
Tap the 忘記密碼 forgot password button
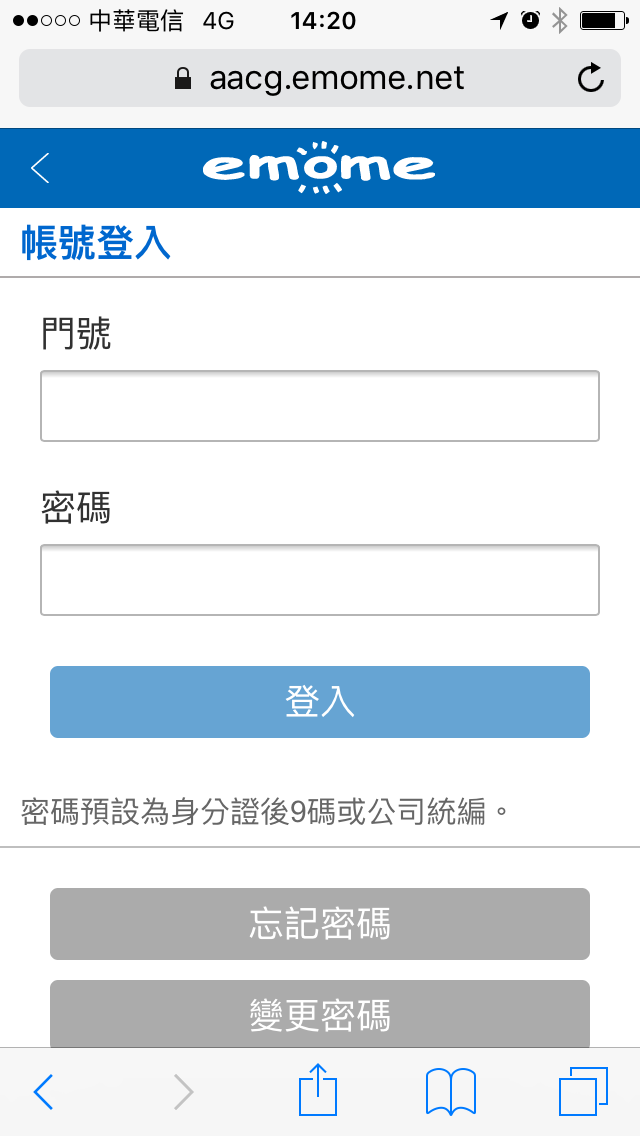320,924
